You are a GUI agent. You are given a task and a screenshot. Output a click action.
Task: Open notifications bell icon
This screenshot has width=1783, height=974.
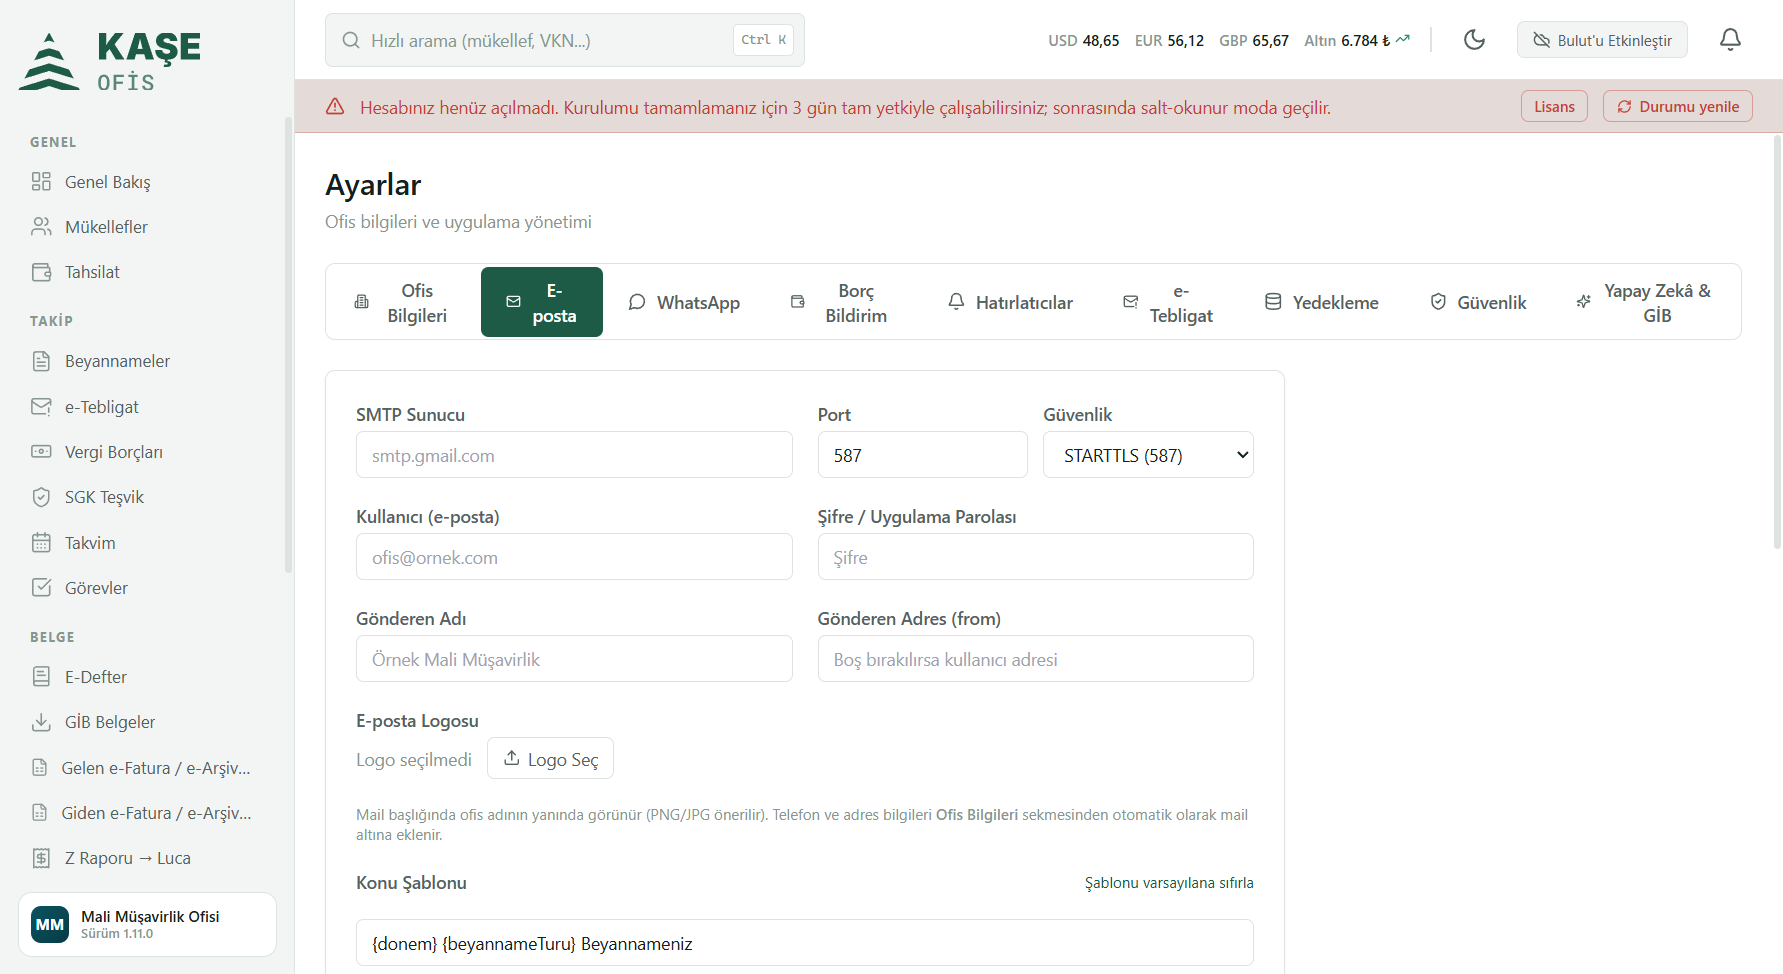point(1730,40)
